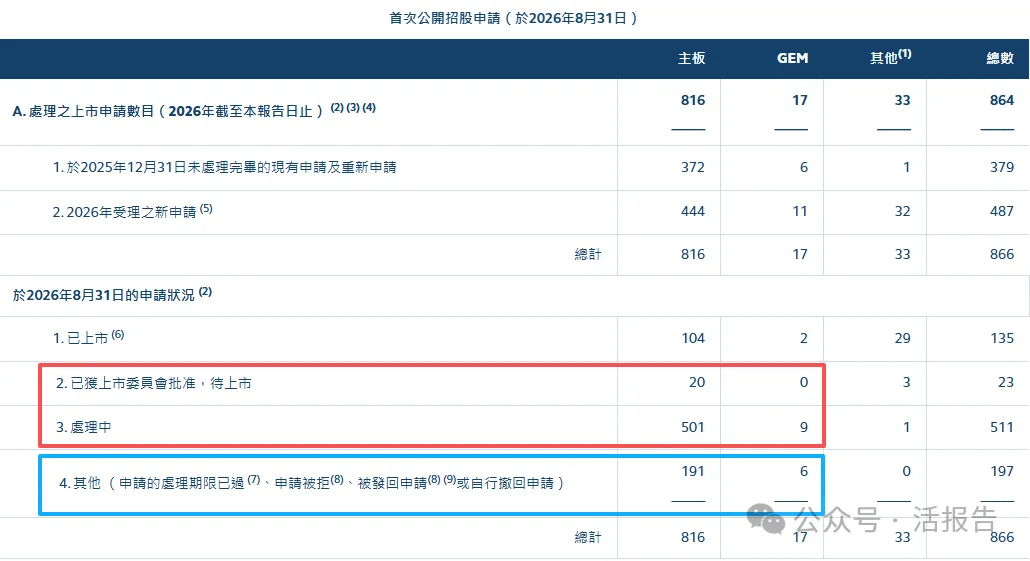
Task: Click the WeChat logo in the watermark
Action: [x=766, y=518]
